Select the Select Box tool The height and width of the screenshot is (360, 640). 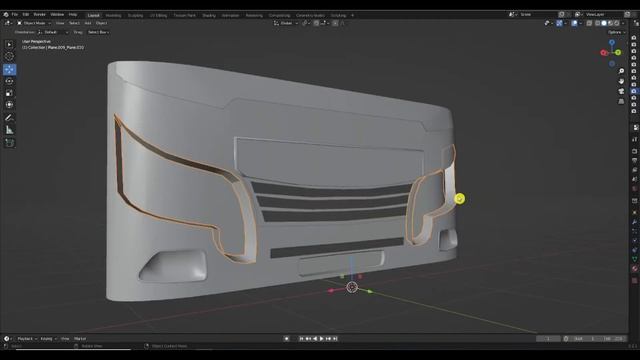9,44
